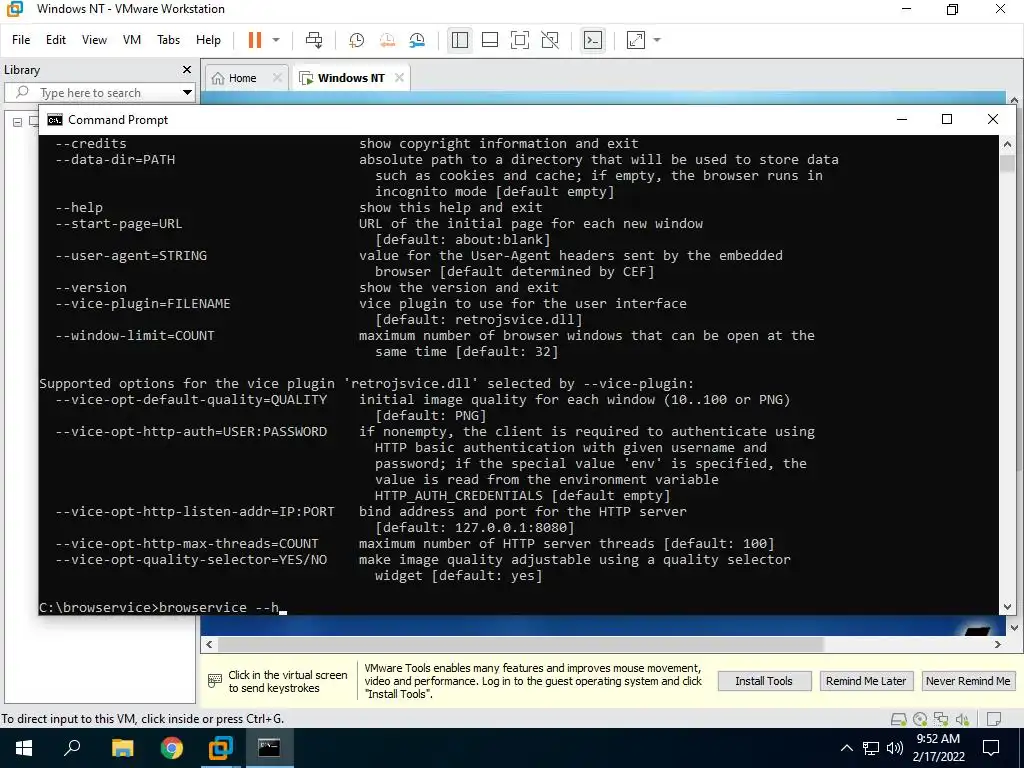
Task: Click the Install Tools button
Action: [x=764, y=681]
